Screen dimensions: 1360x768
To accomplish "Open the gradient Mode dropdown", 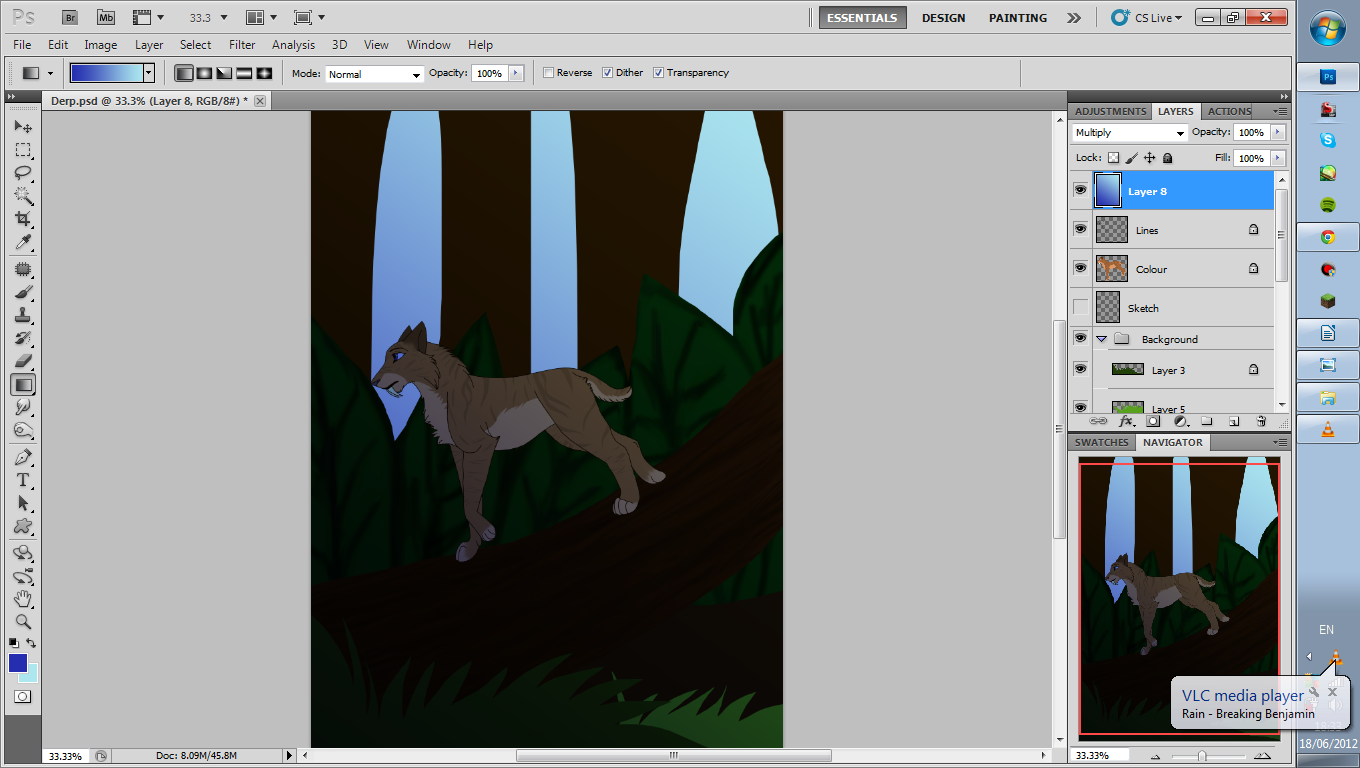I will [374, 74].
